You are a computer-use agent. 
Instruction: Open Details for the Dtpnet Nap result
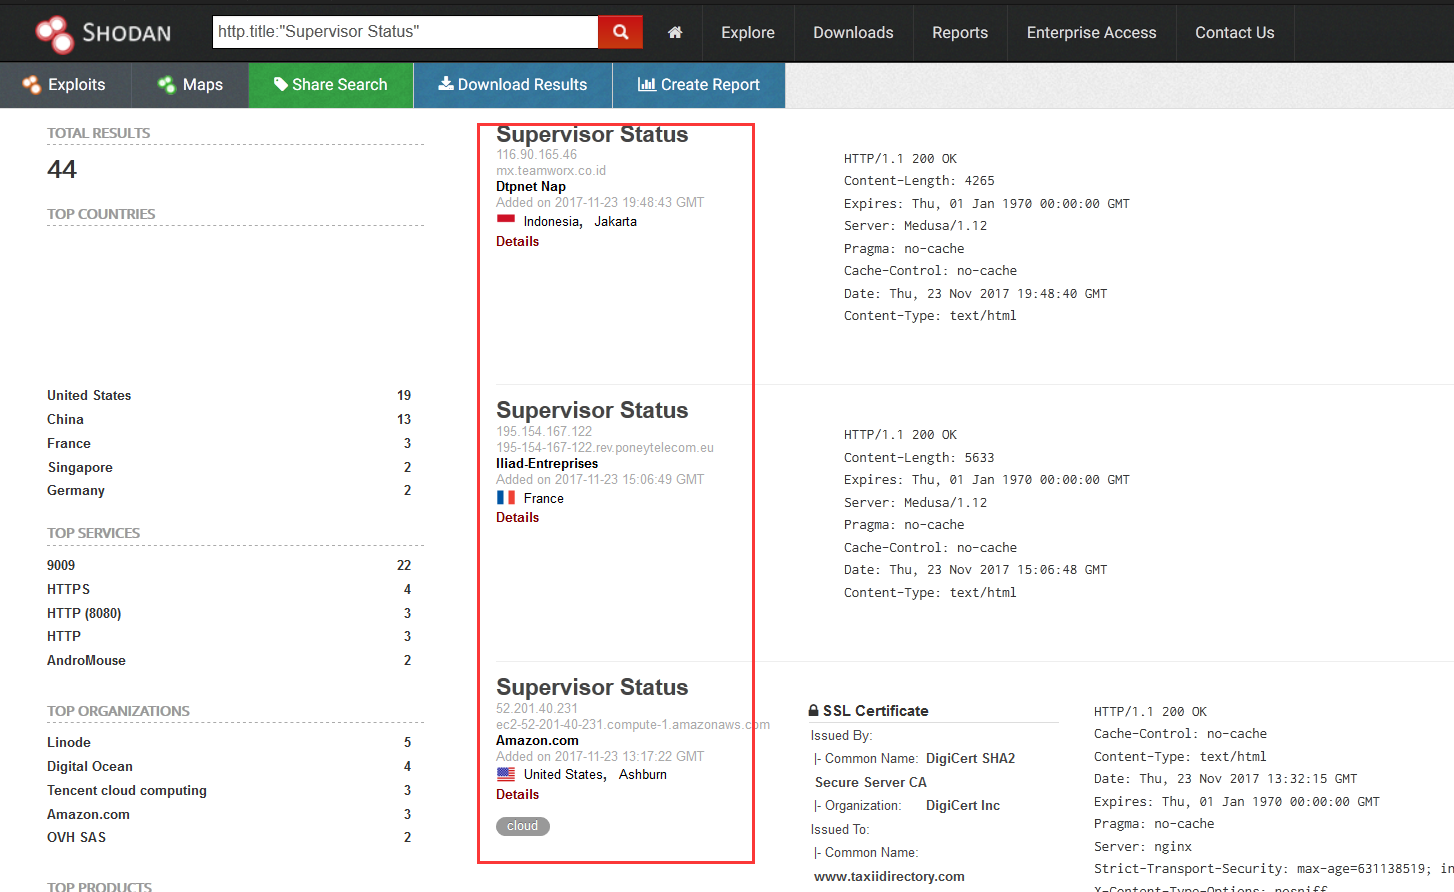[517, 241]
